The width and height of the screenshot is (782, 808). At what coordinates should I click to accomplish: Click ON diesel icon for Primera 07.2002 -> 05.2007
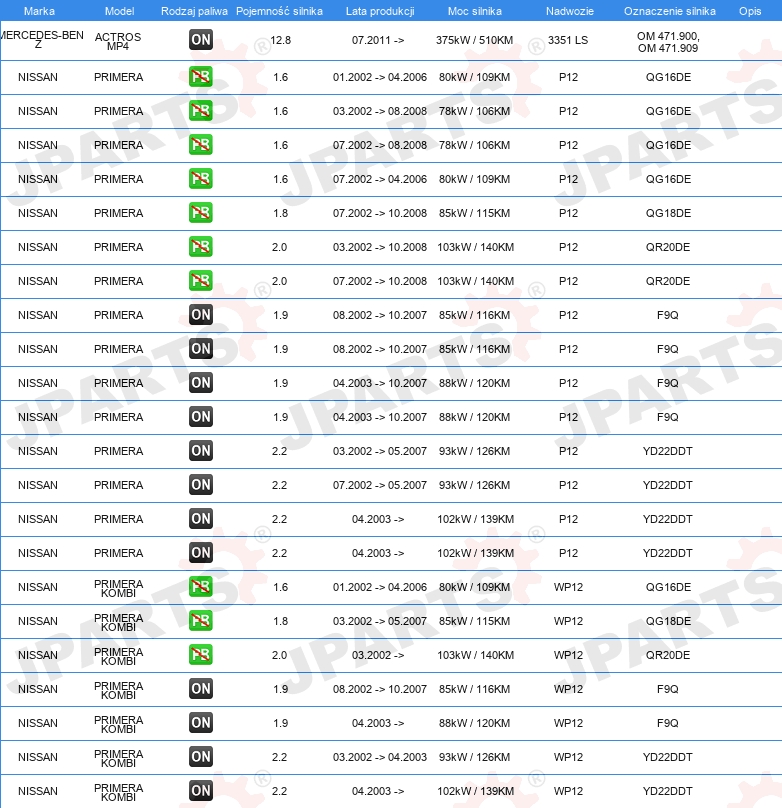(x=200, y=485)
